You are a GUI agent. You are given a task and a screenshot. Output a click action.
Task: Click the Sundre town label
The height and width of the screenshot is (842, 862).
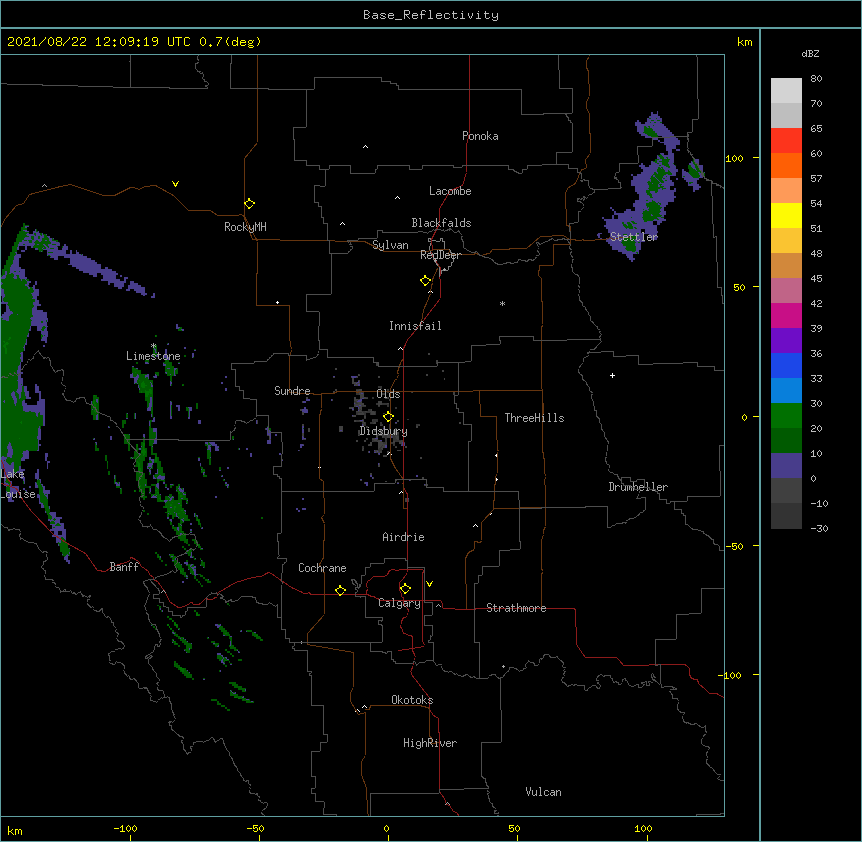(292, 391)
